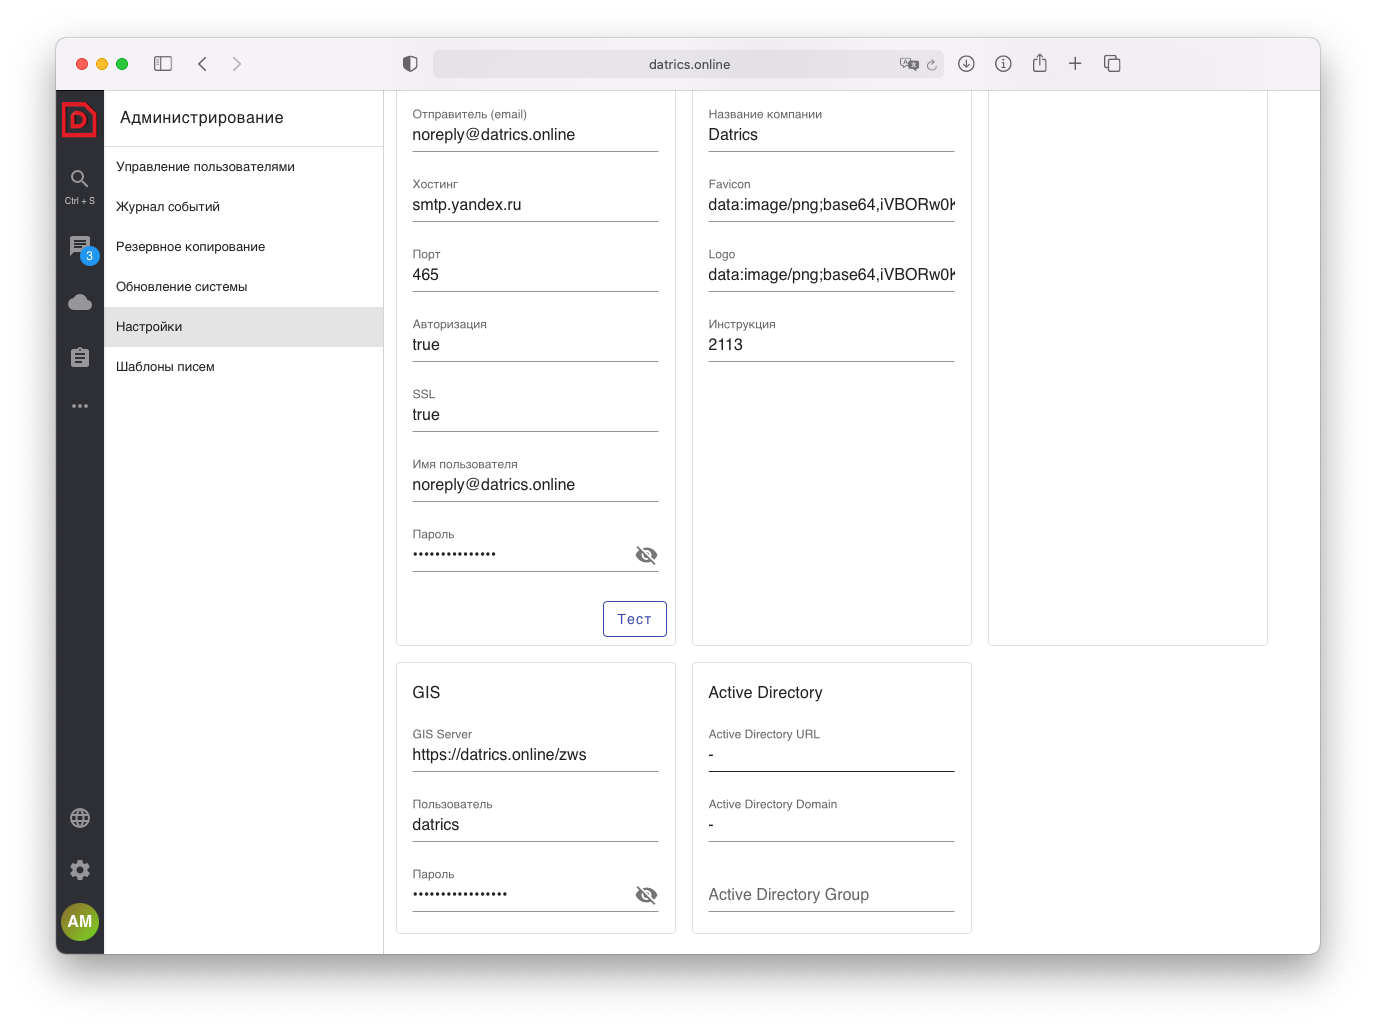Show the SMTP password via eye icon
The height and width of the screenshot is (1028, 1376).
coord(646,555)
